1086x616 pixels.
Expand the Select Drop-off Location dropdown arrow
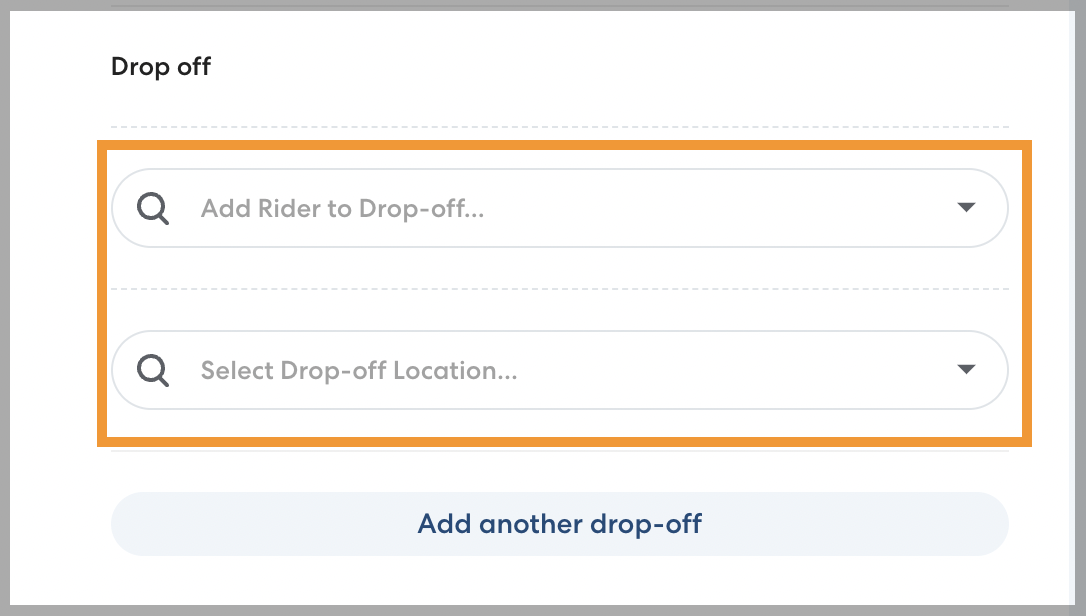965,370
